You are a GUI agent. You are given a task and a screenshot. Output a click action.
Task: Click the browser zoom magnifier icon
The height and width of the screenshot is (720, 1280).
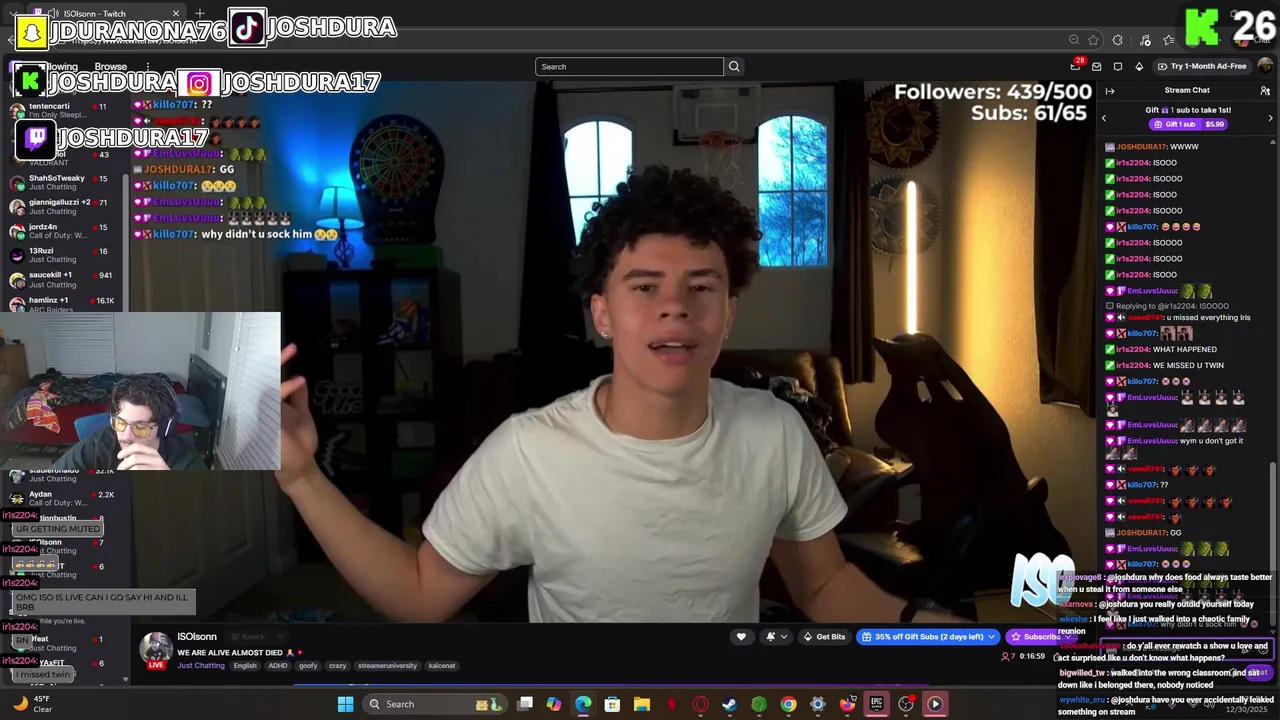point(1074,40)
